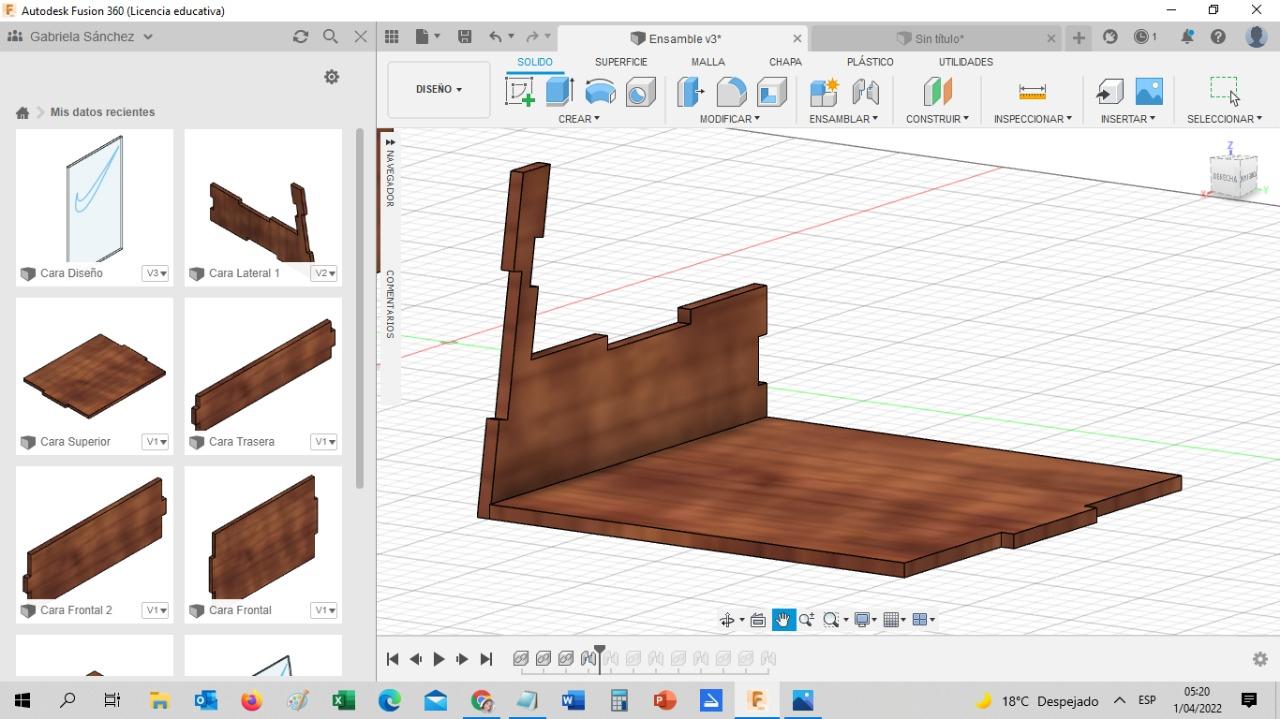Collapse the Navegador side panel

390,140
